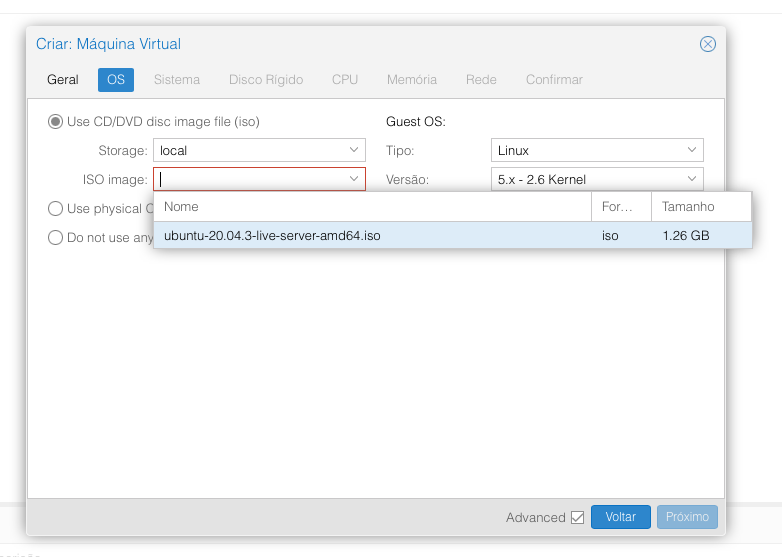The width and height of the screenshot is (782, 557).
Task: Click the Voltar button
Action: (620, 517)
